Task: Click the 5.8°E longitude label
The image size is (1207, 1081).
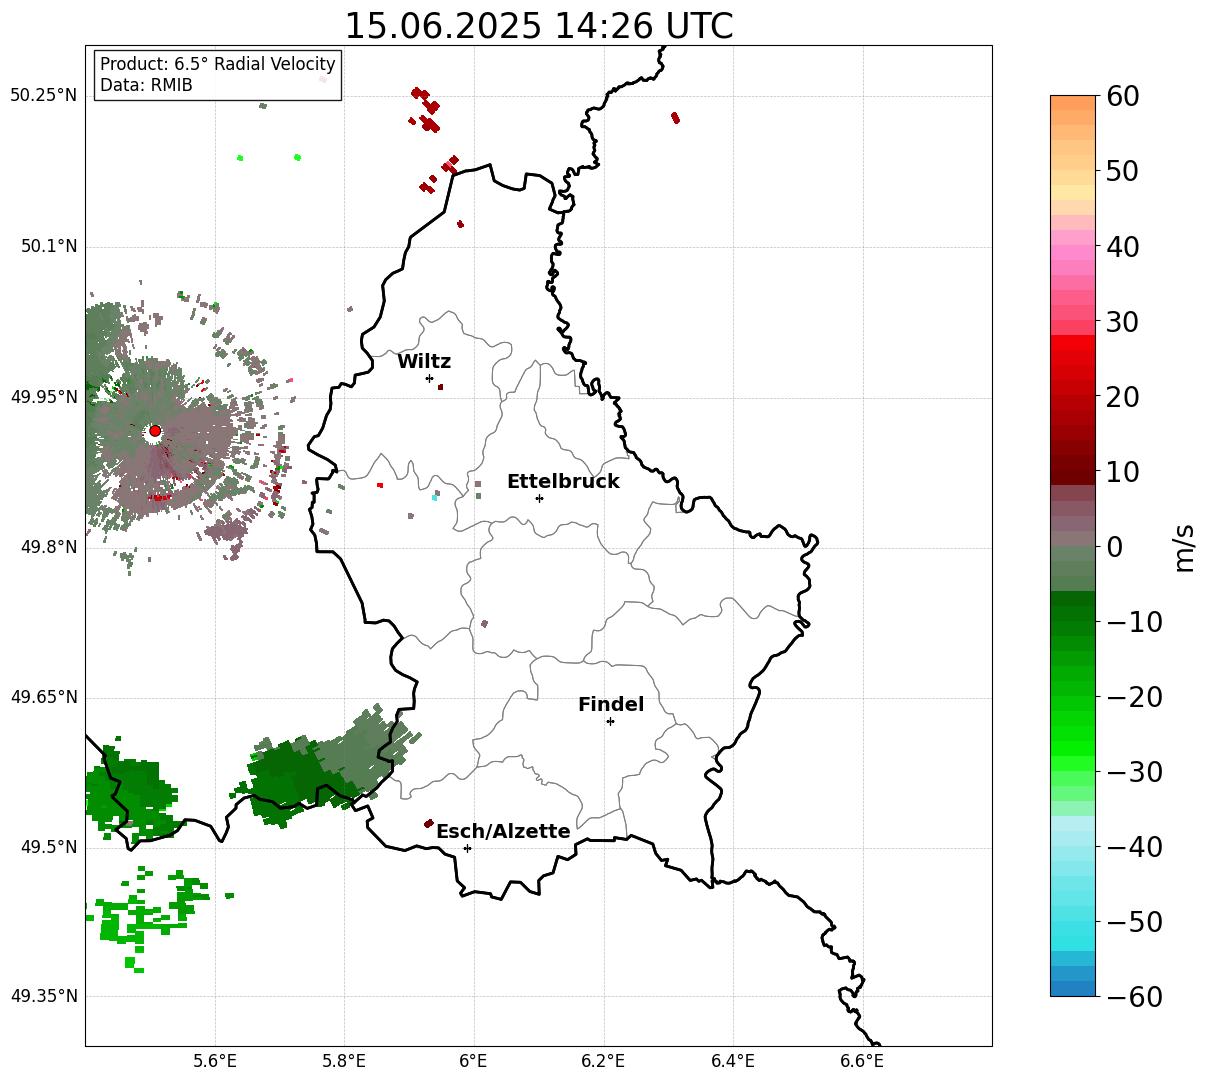Action: pyautogui.click(x=345, y=1061)
